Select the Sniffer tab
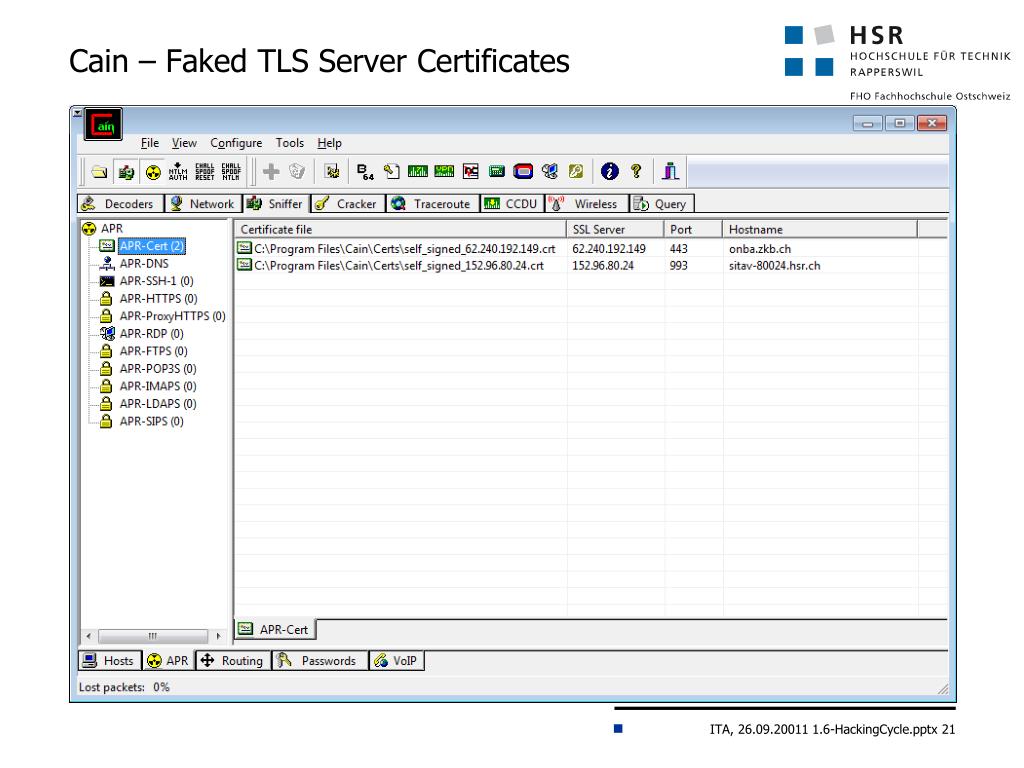This screenshot has width=1024, height=768. (276, 204)
